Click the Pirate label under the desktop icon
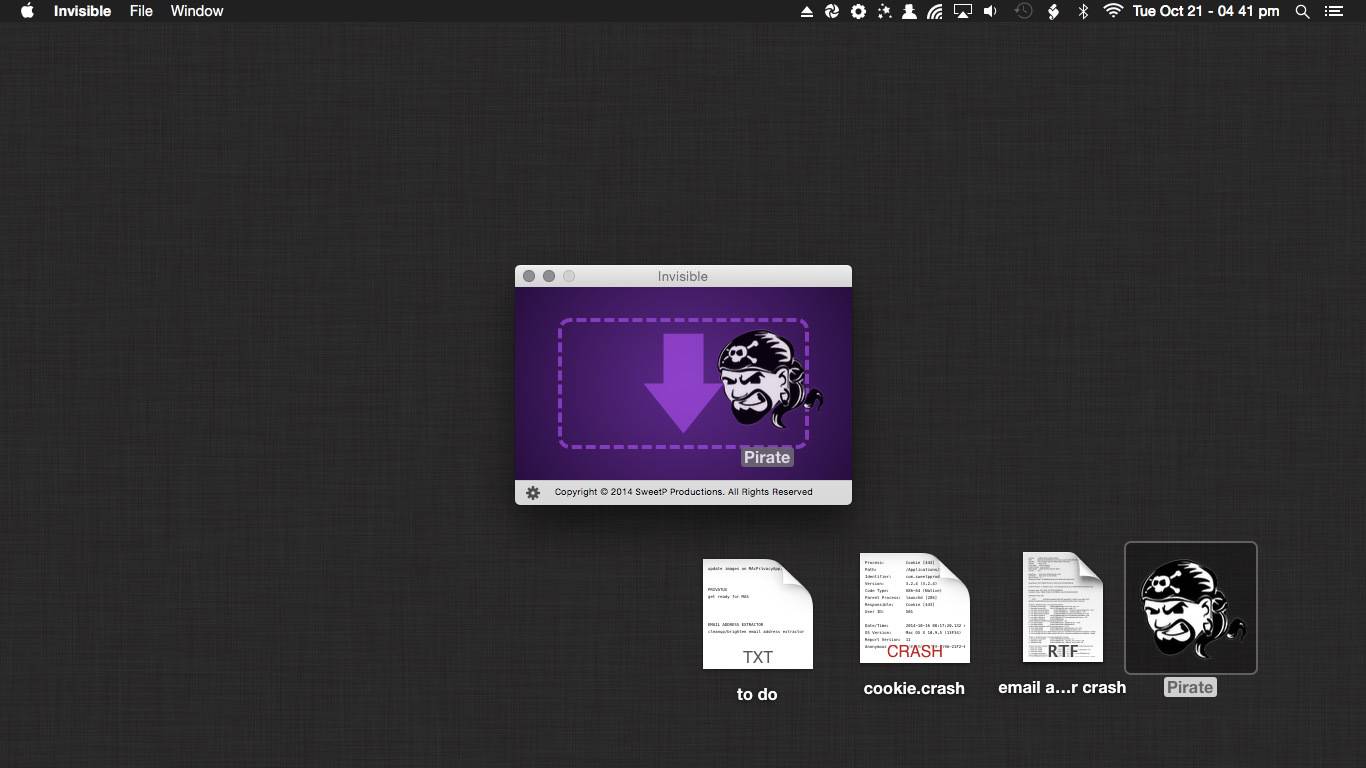1366x768 pixels. click(x=1190, y=687)
